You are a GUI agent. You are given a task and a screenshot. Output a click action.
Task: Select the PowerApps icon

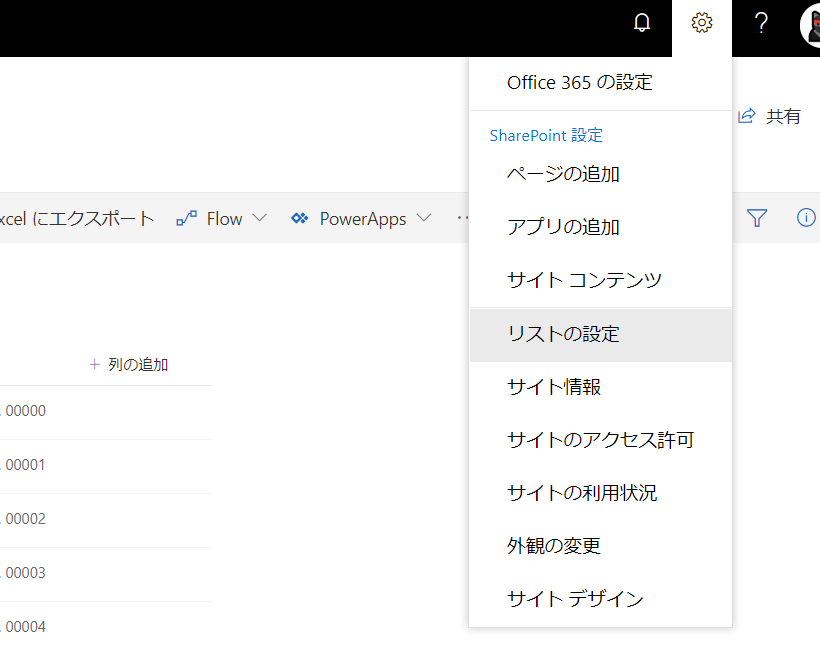pyautogui.click(x=299, y=218)
